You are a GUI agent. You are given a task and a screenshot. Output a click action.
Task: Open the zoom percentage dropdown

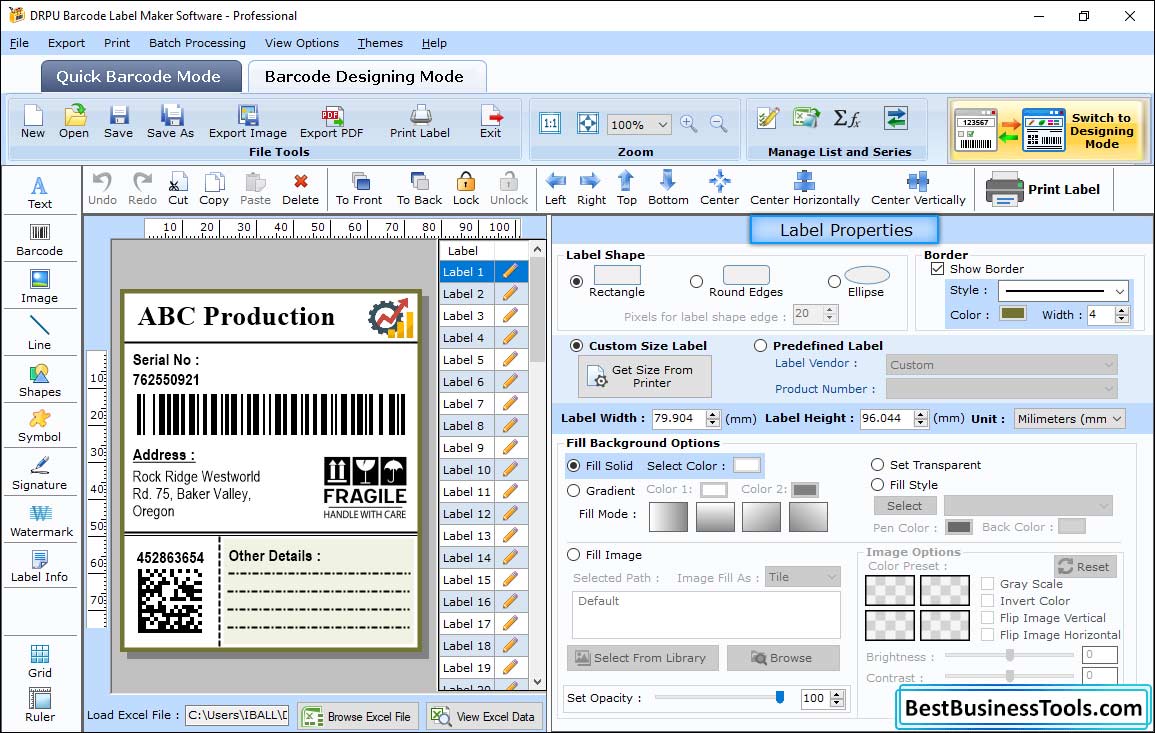coord(663,124)
